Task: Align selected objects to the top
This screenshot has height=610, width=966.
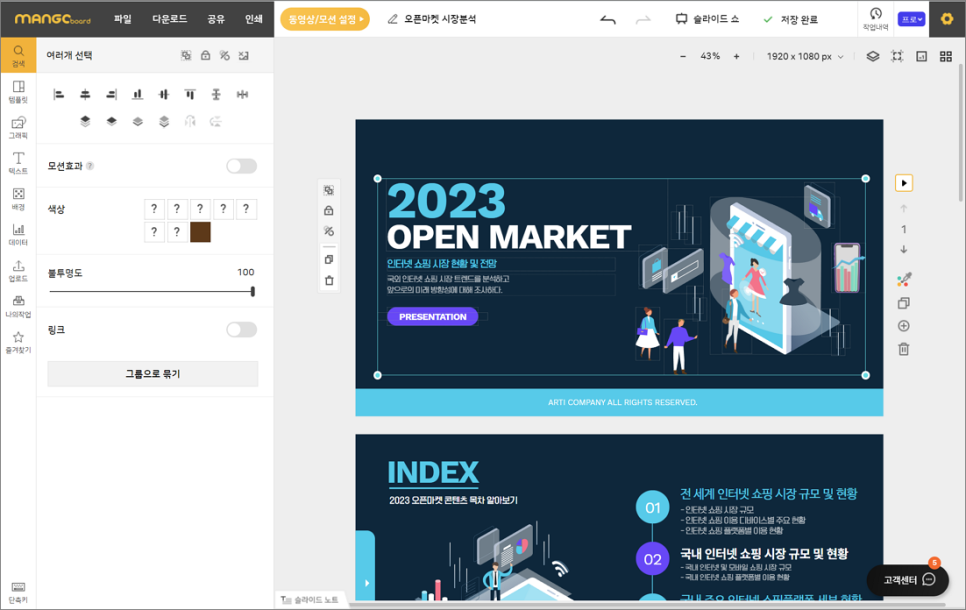Action: click(x=190, y=94)
